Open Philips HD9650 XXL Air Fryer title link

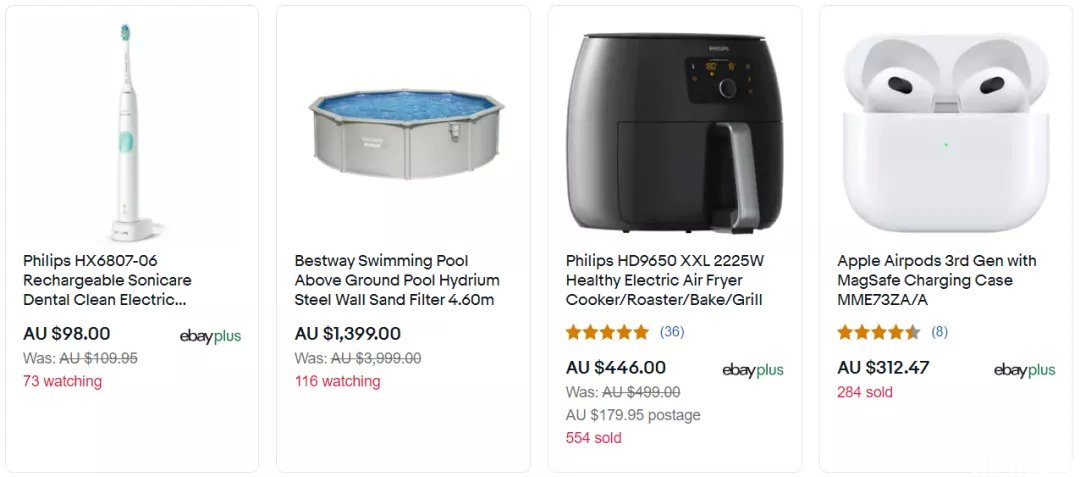pos(665,281)
